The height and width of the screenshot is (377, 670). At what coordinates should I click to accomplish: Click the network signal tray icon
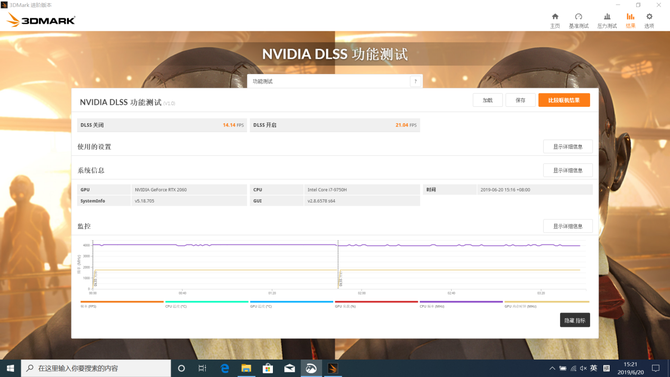tap(573, 368)
